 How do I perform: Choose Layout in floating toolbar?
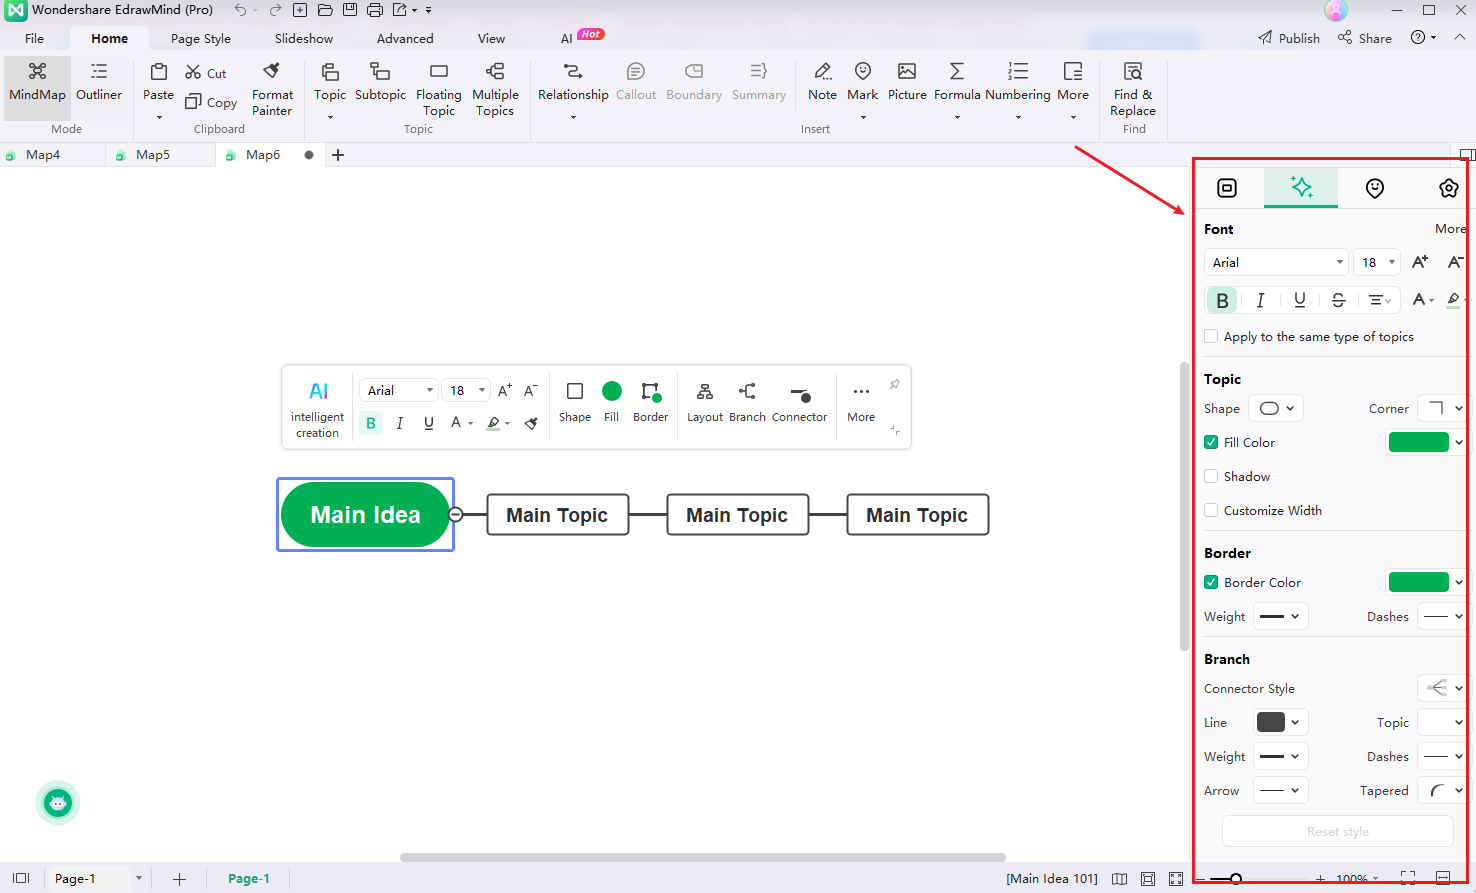[x=705, y=403]
